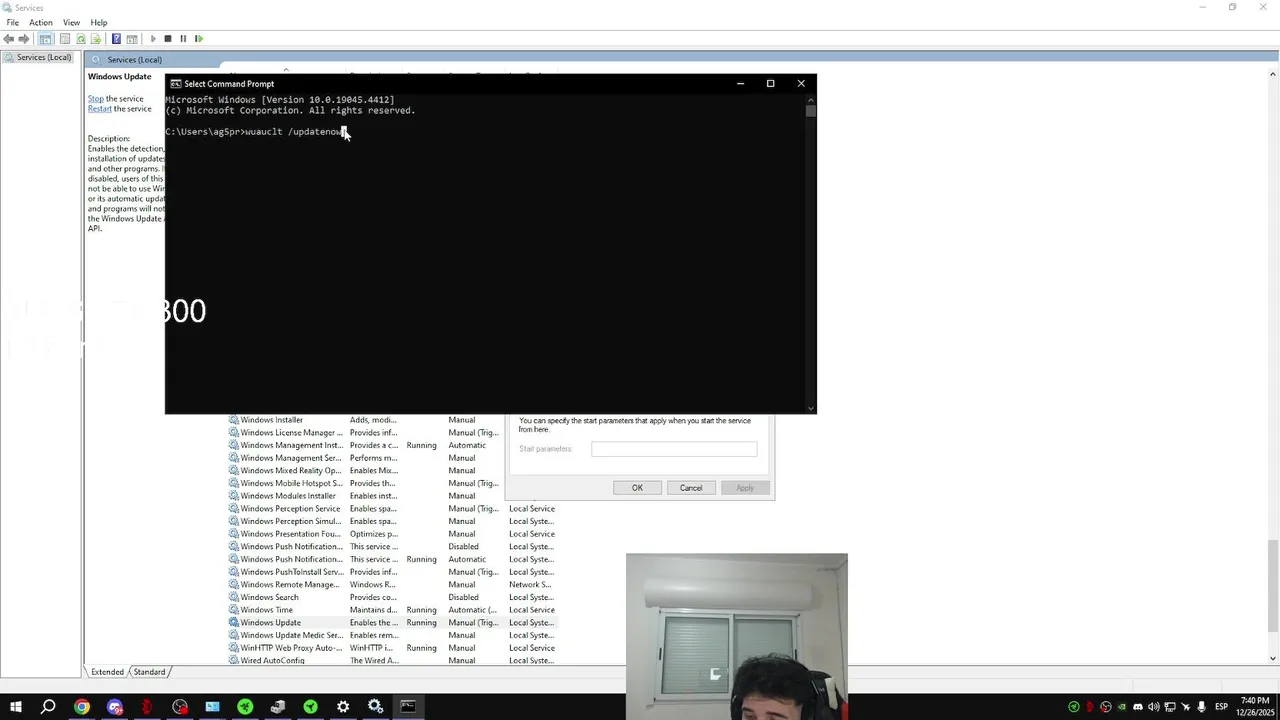Screen dimensions: 1280x720
Task: Click OK in the properties dialog
Action: point(637,488)
